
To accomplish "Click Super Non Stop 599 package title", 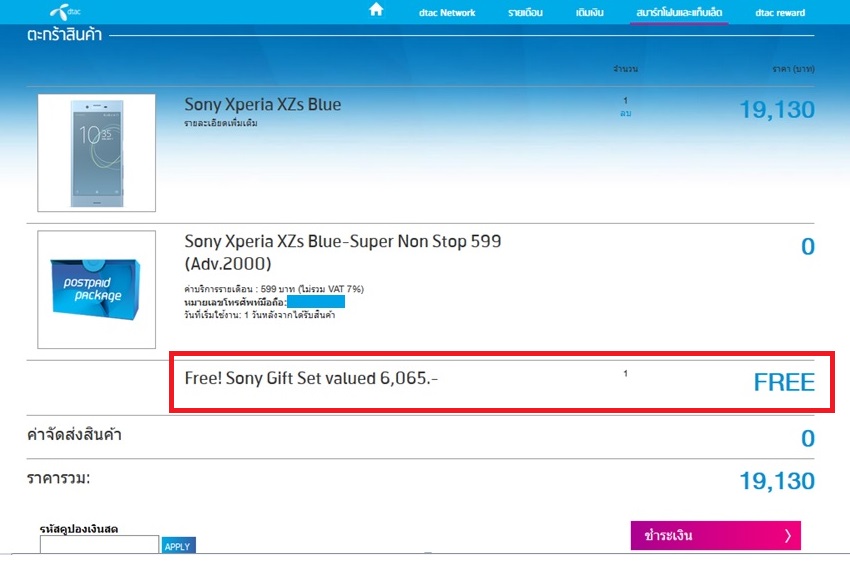I will tap(343, 252).
